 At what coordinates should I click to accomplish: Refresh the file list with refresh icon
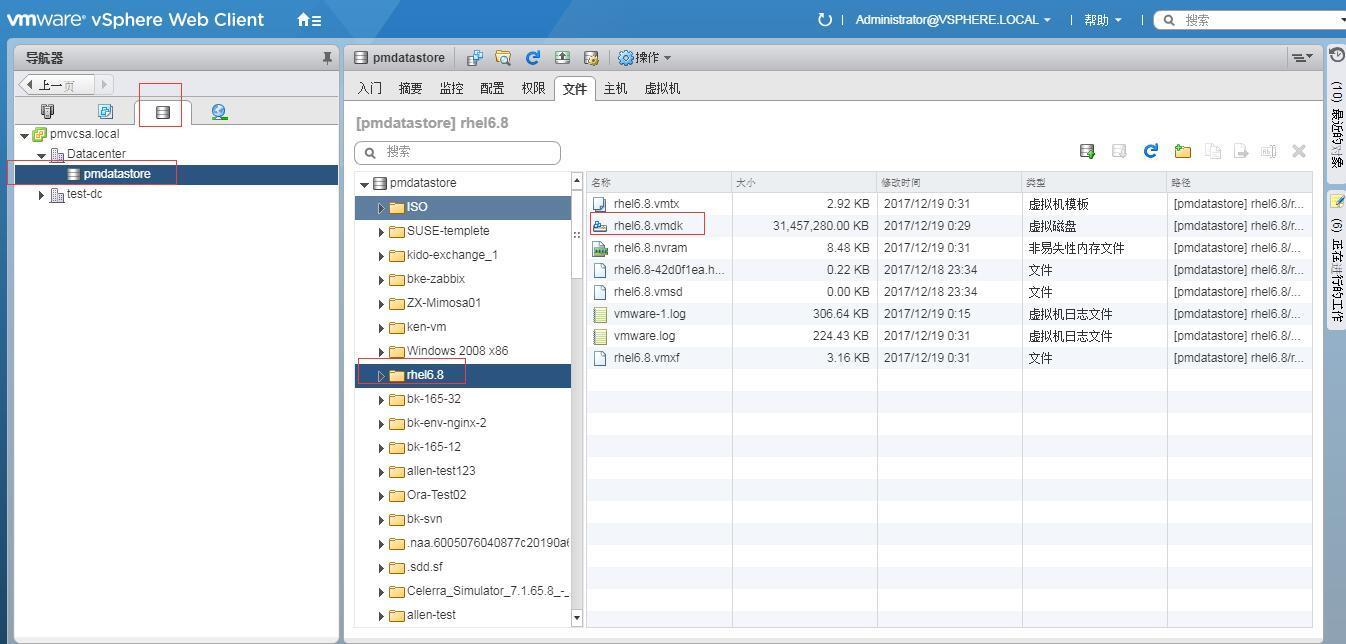(x=1150, y=151)
